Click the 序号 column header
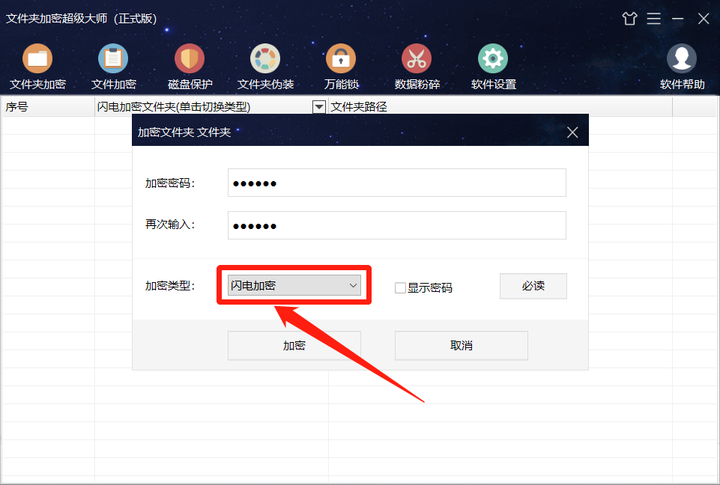Screen dimensions: 720x485 point(48,107)
